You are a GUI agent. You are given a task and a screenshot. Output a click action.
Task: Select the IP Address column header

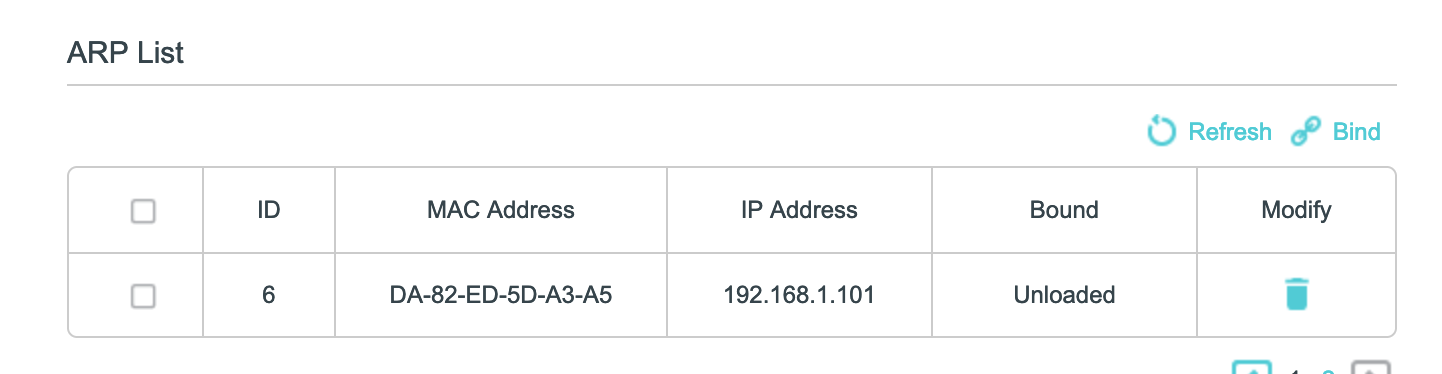(x=799, y=210)
